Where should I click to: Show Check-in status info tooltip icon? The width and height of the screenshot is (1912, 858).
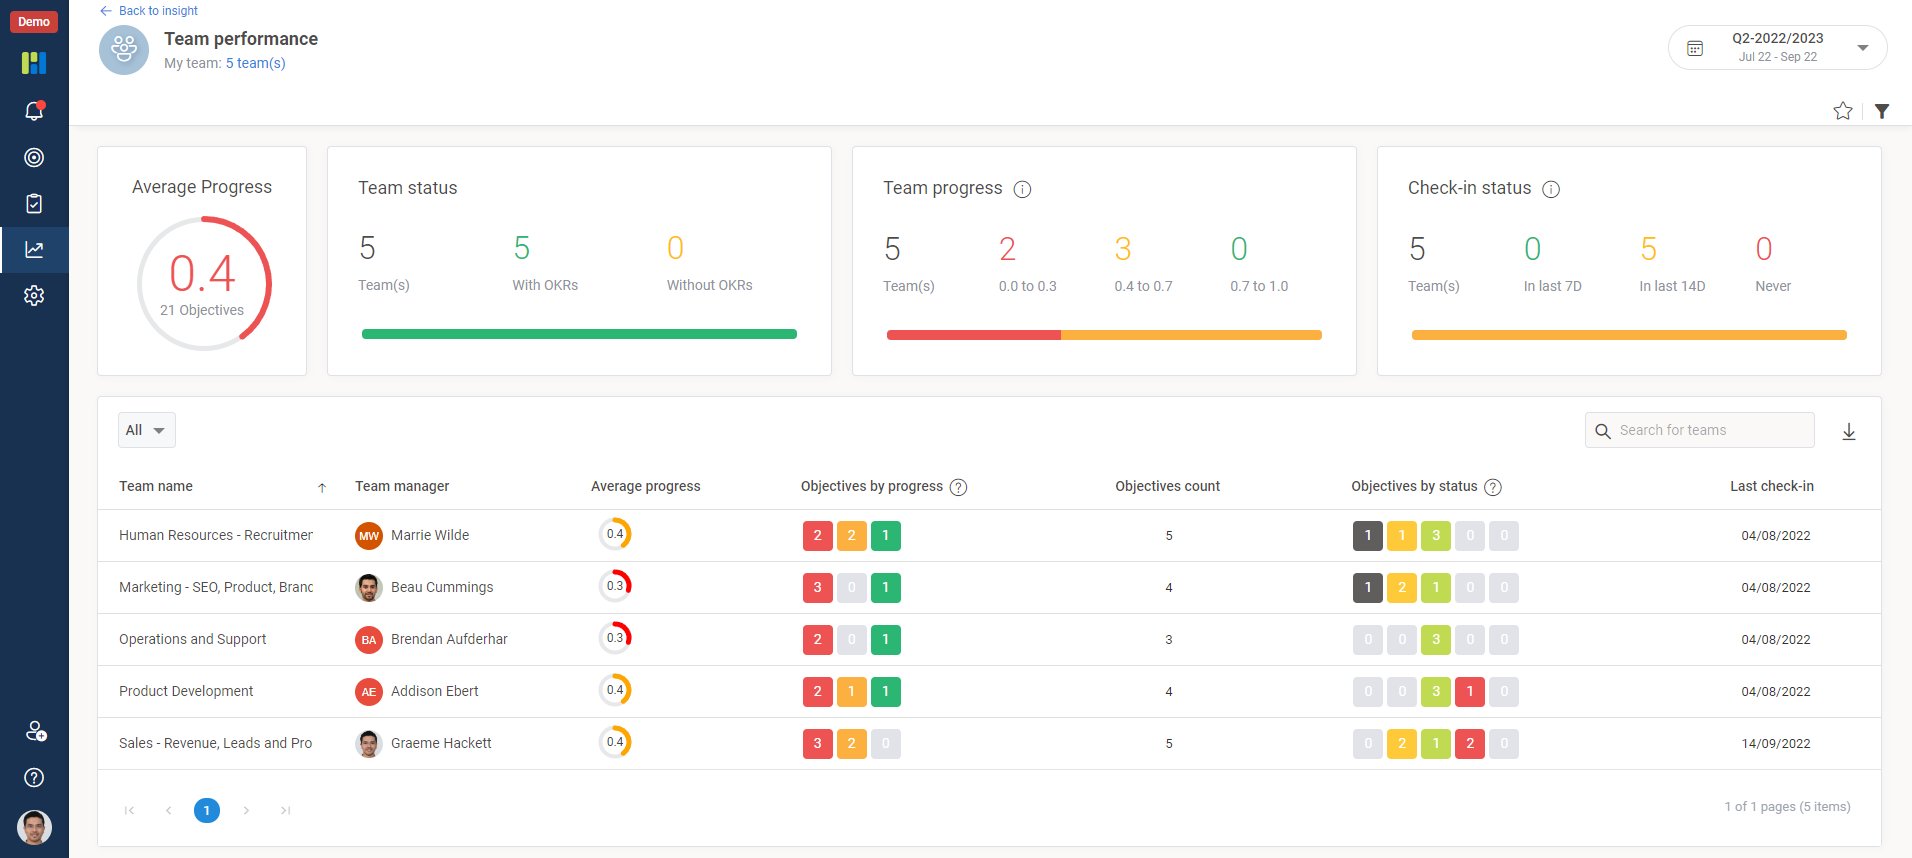[1551, 189]
